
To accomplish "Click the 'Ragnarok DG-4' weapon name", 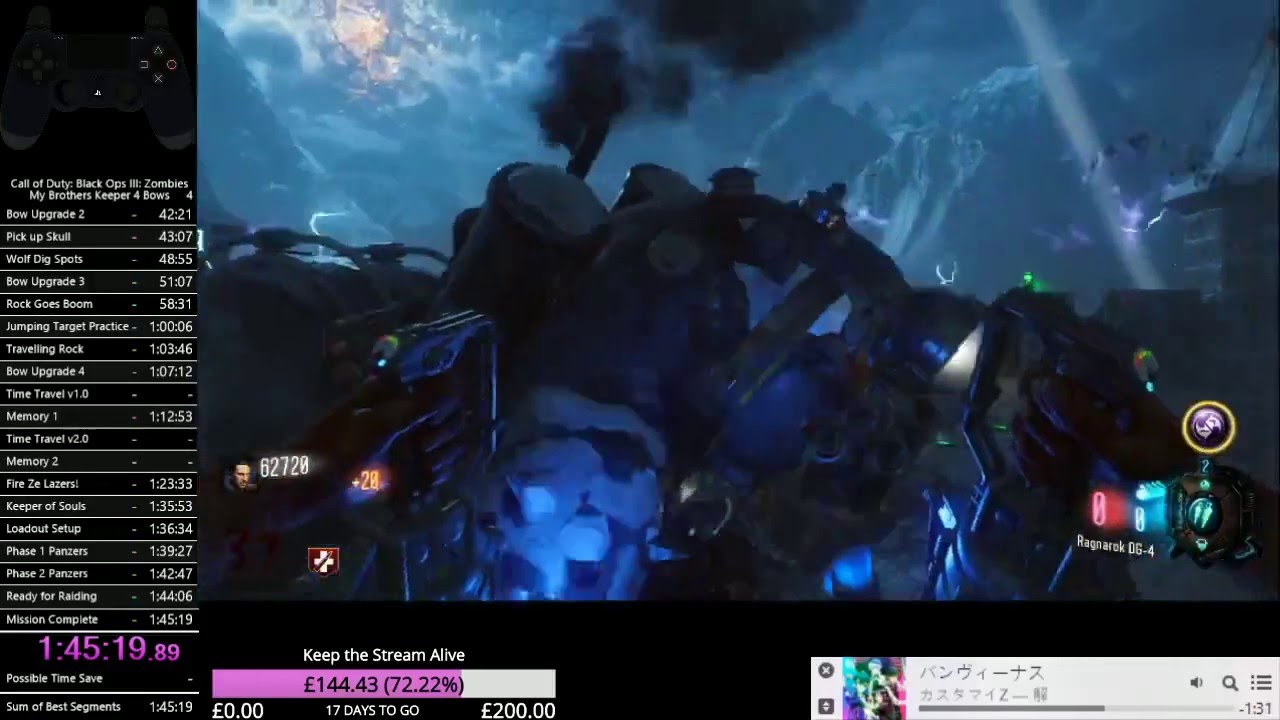I will click(x=1116, y=545).
